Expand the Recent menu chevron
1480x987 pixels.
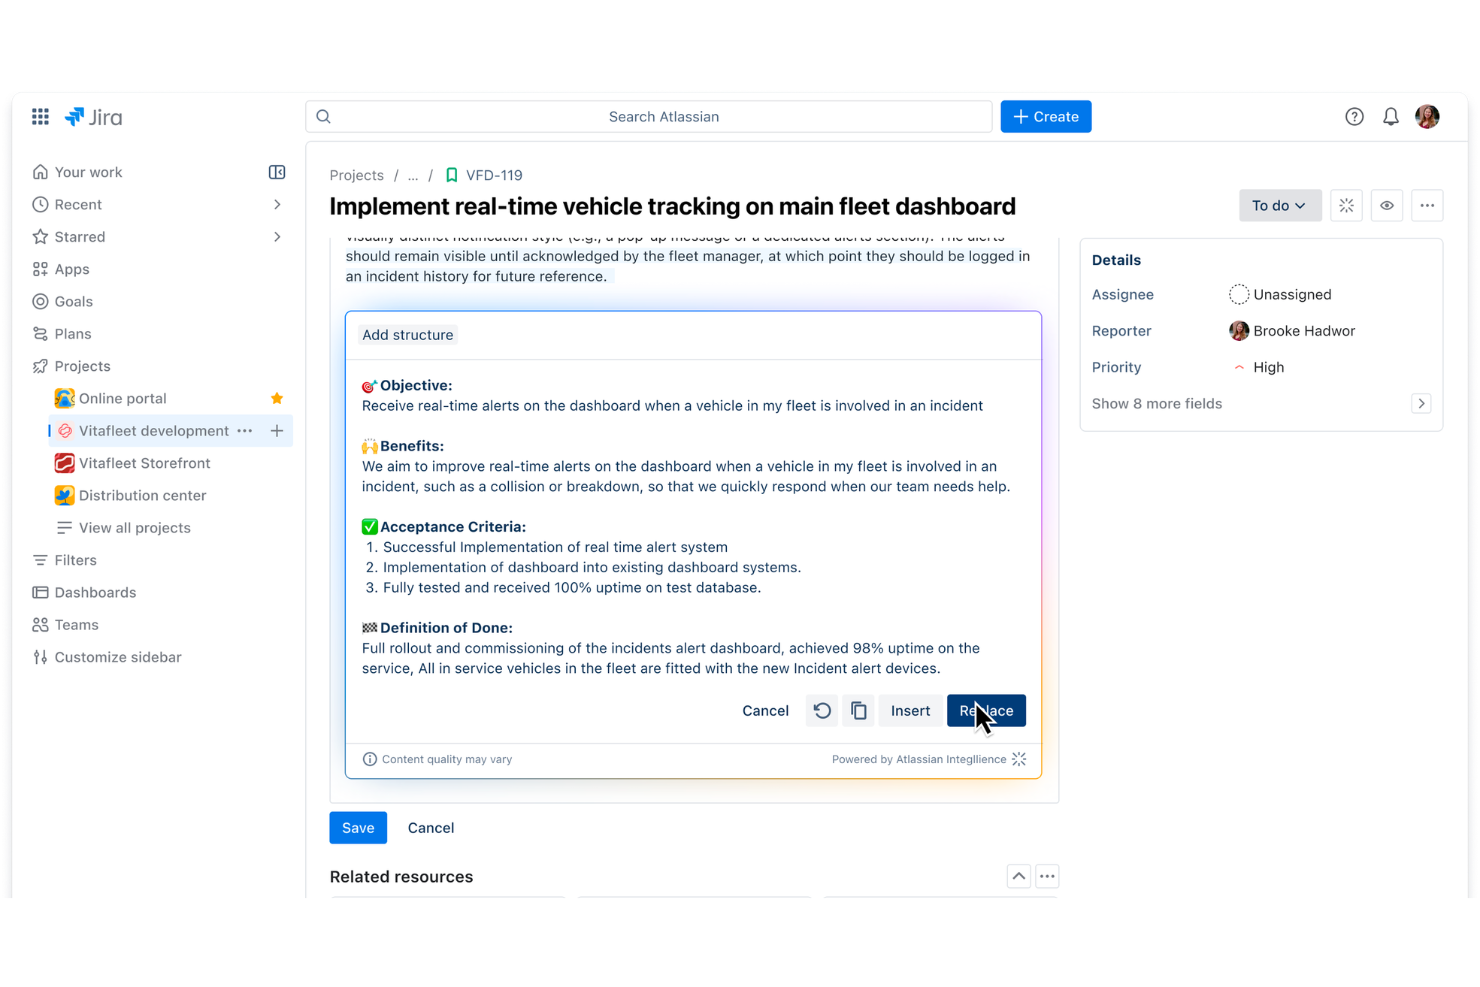(x=277, y=205)
